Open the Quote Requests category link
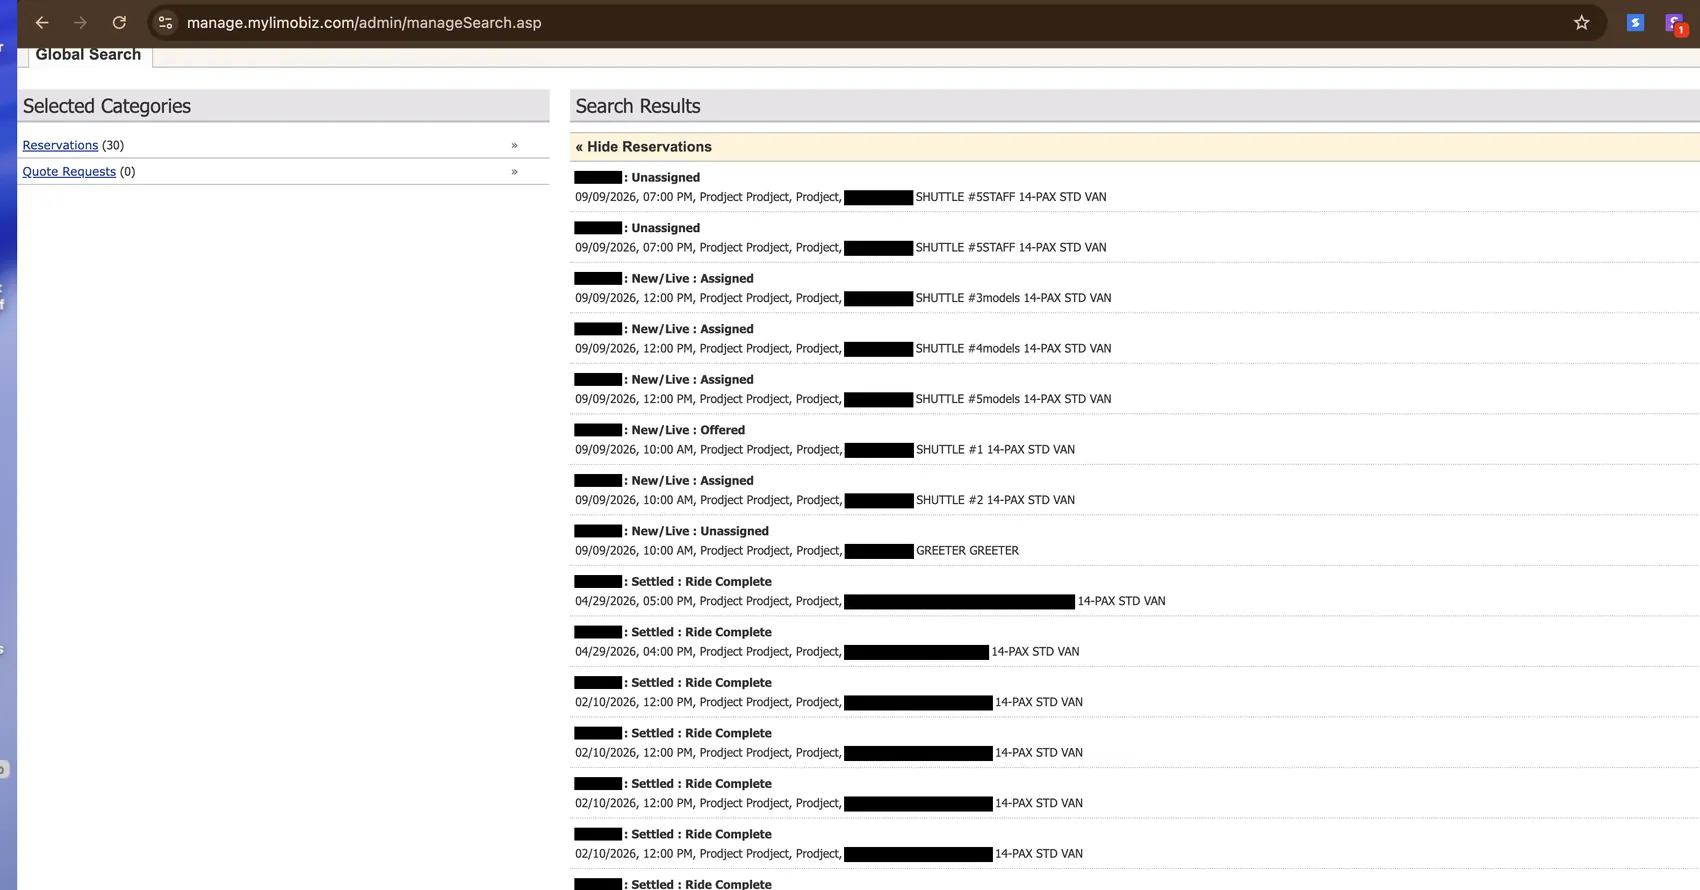The height and width of the screenshot is (890, 1700). click(69, 171)
